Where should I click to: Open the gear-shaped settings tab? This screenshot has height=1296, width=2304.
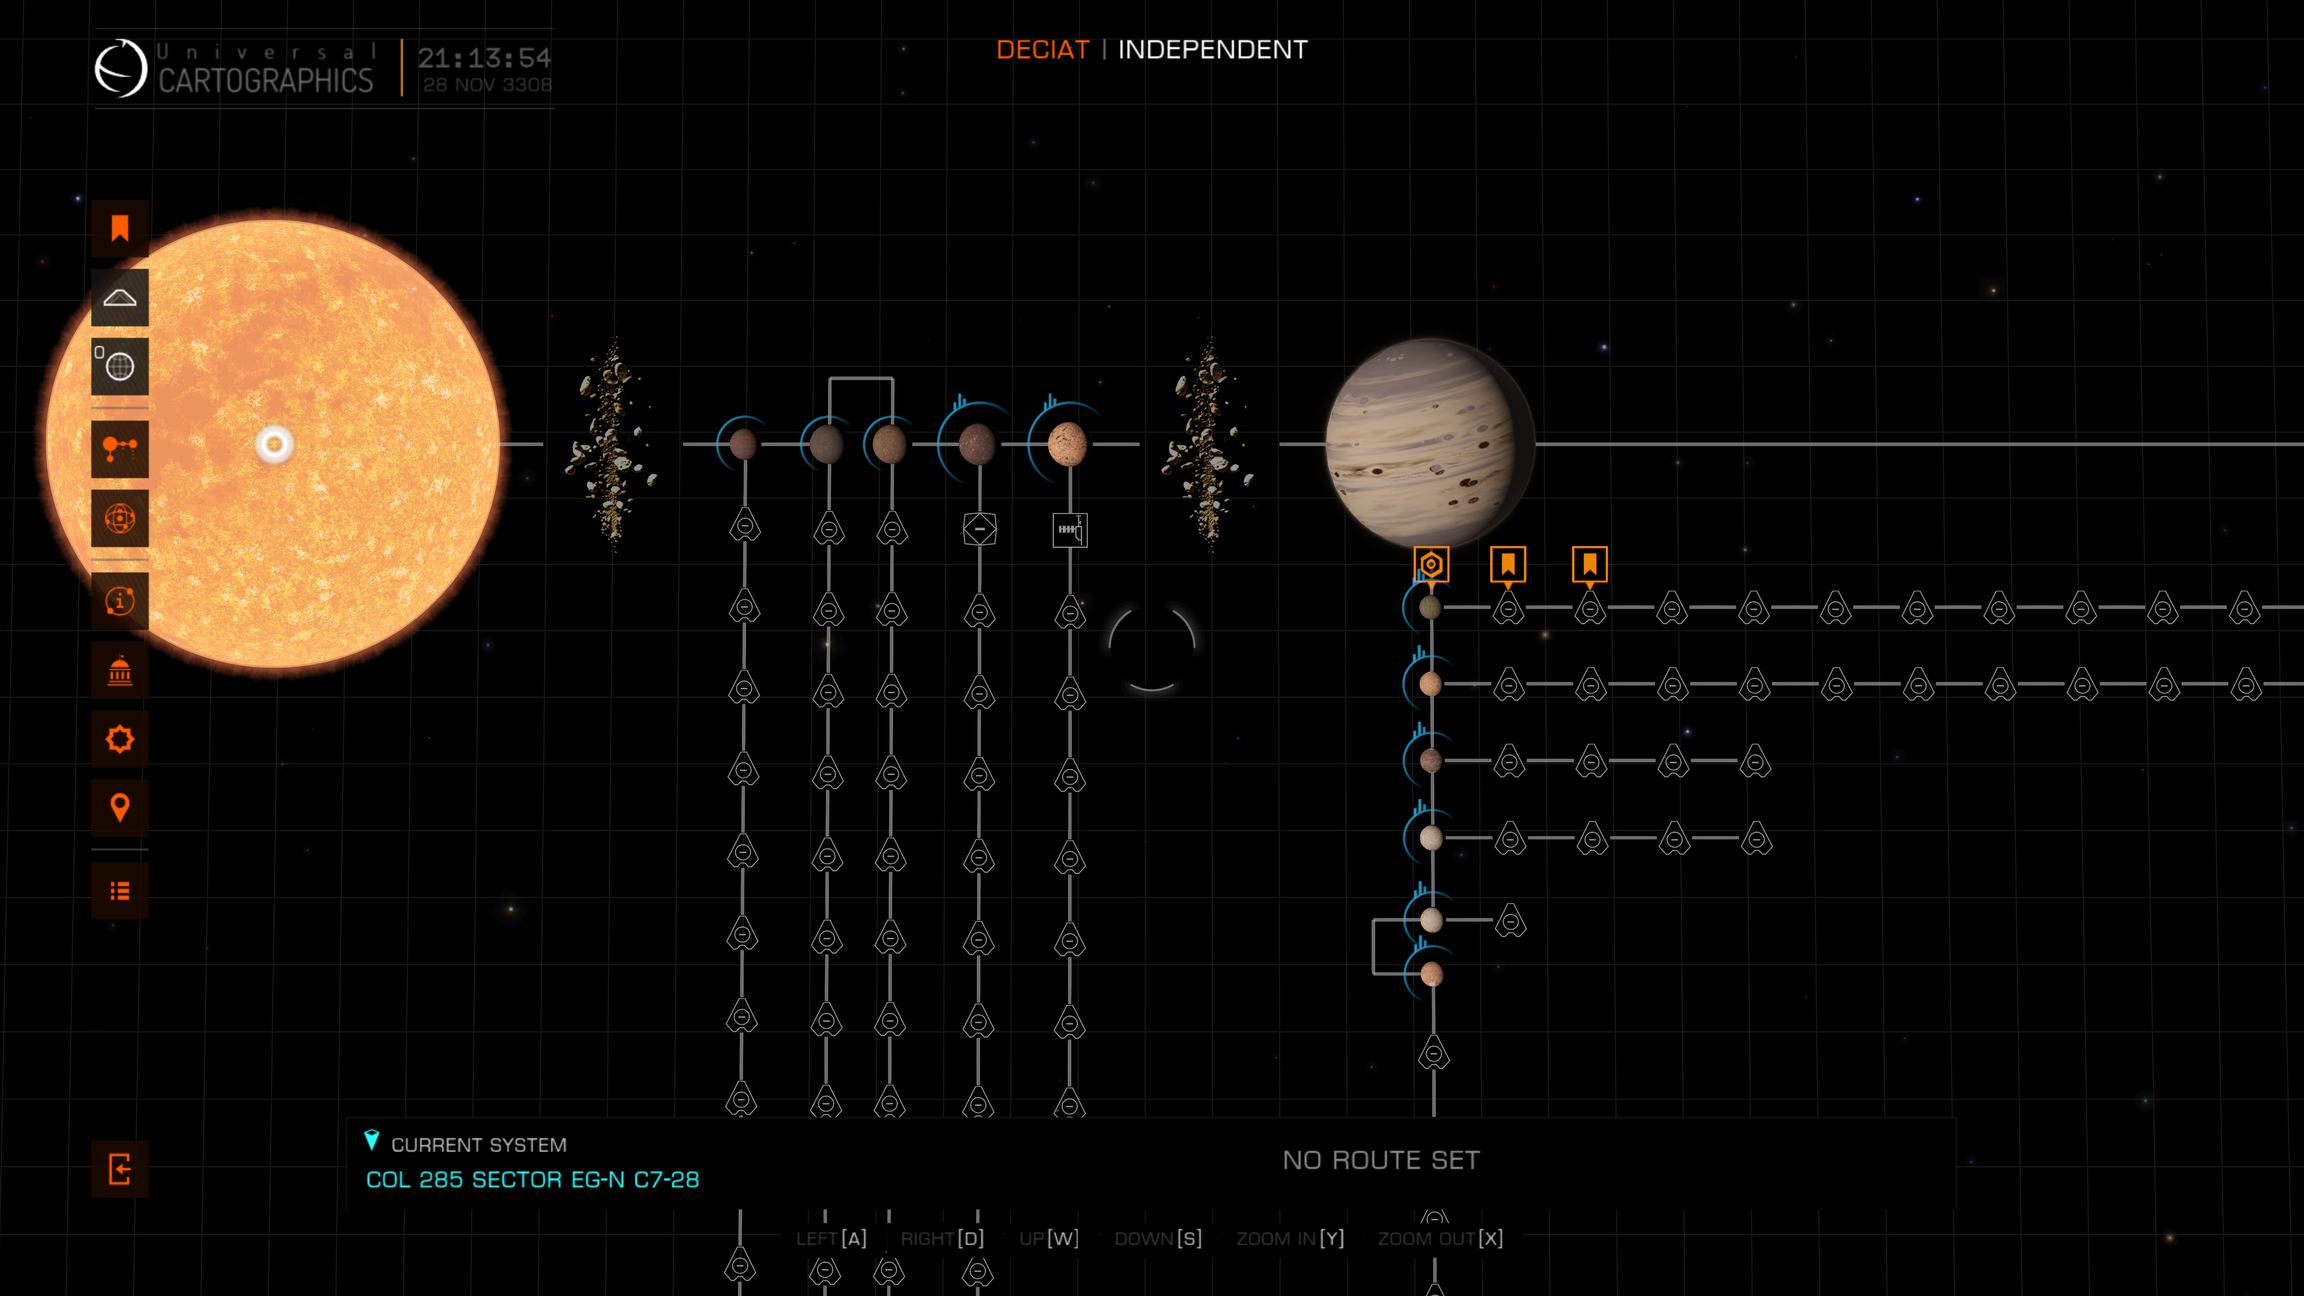[120, 739]
